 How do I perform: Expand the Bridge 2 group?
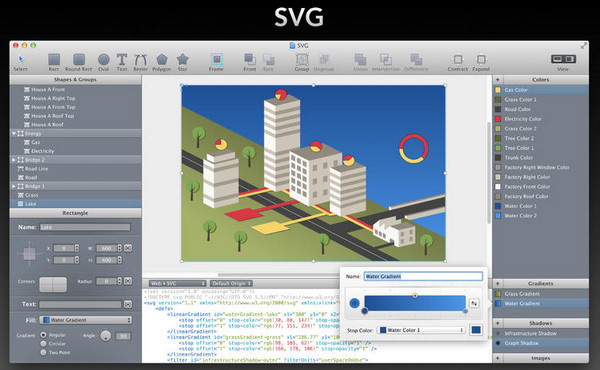pyautogui.click(x=14, y=160)
